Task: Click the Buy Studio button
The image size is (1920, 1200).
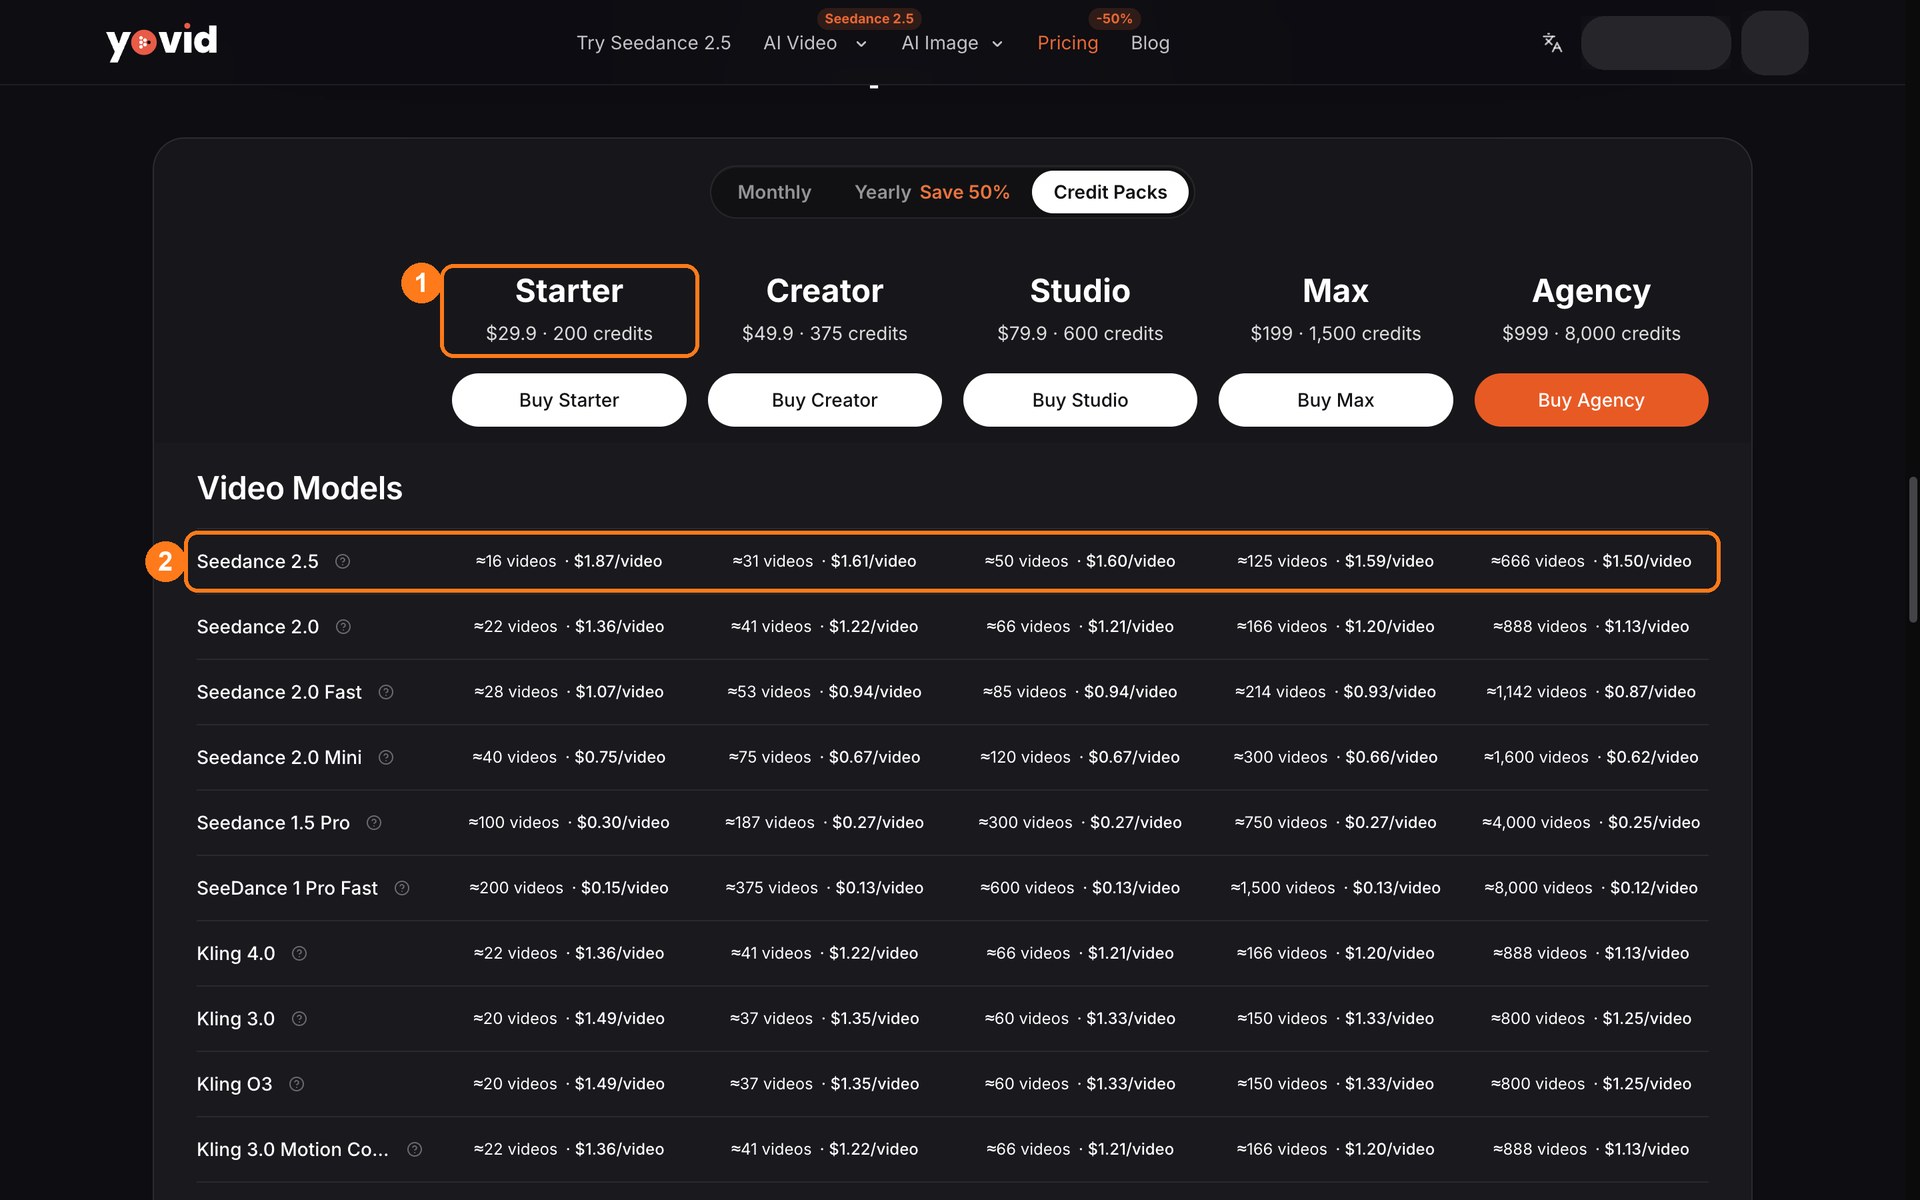Action: coord(1080,400)
